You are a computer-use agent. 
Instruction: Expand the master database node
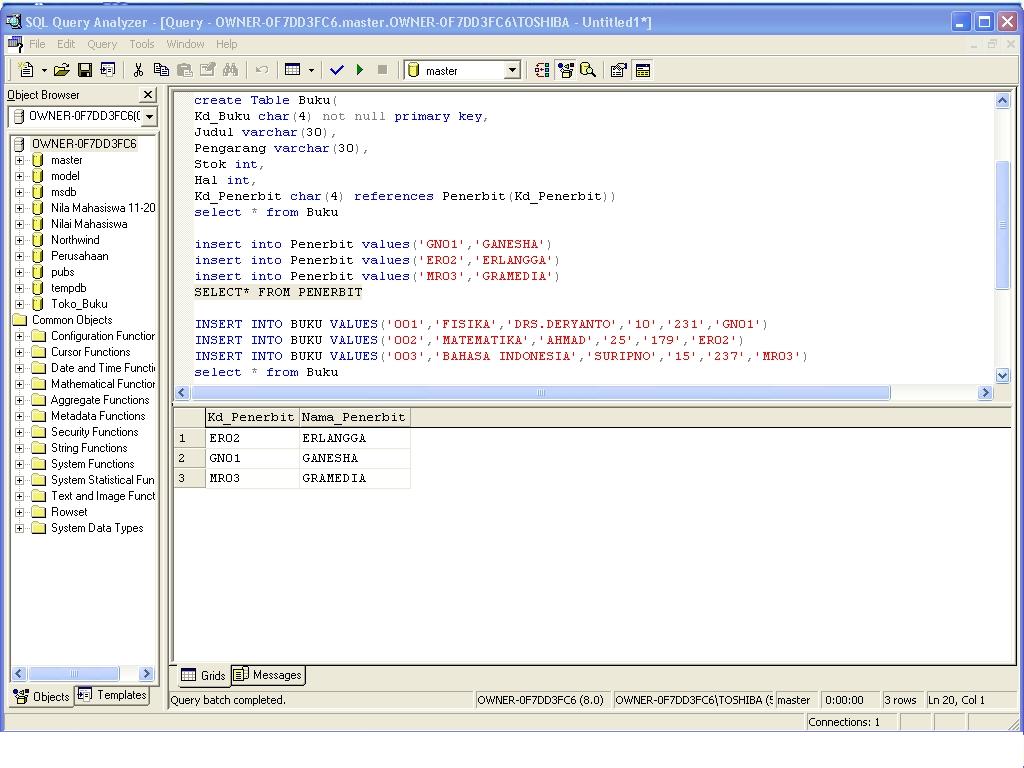20,160
